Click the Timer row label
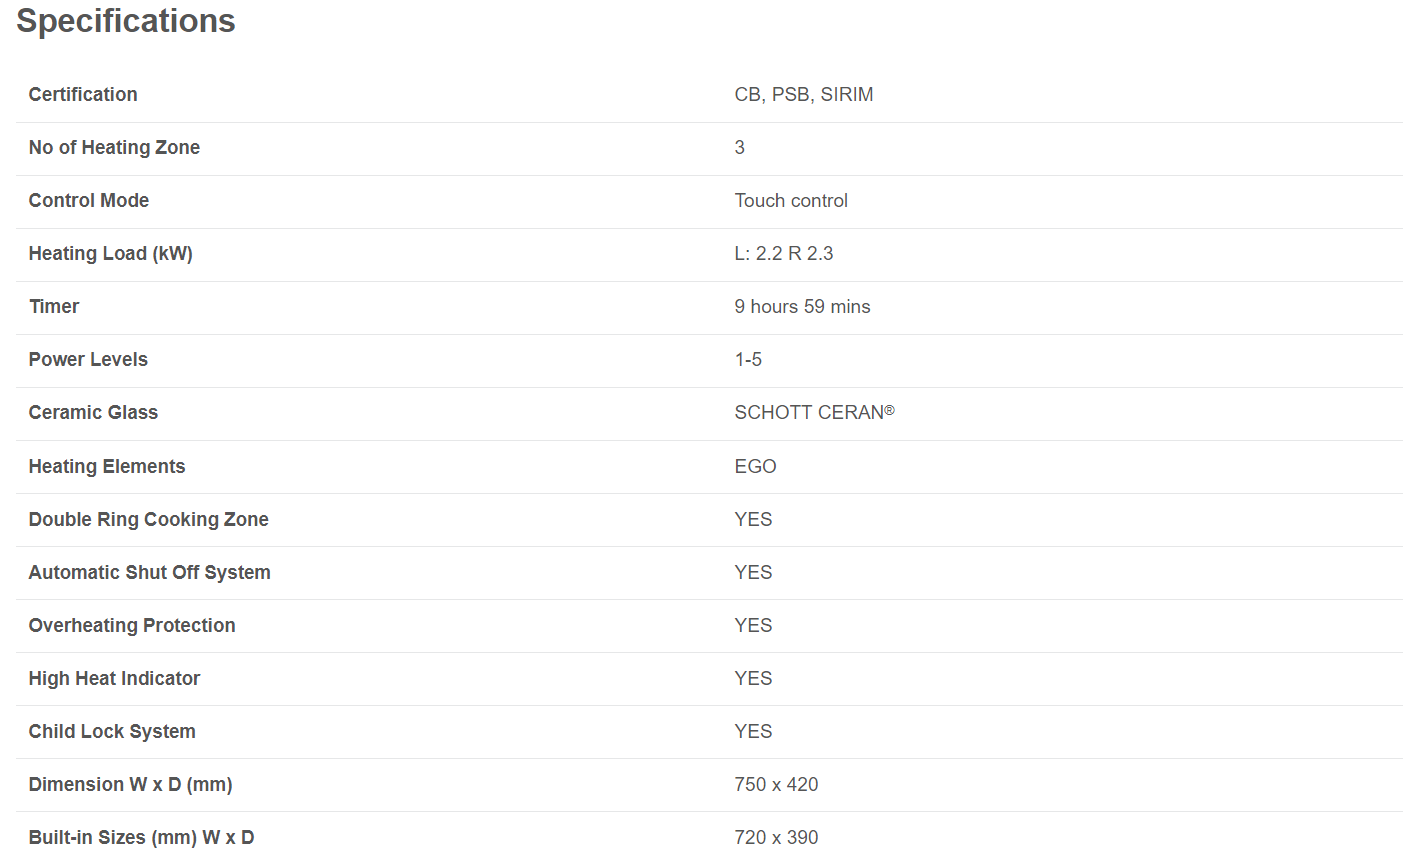This screenshot has height=861, width=1411. 54,306
